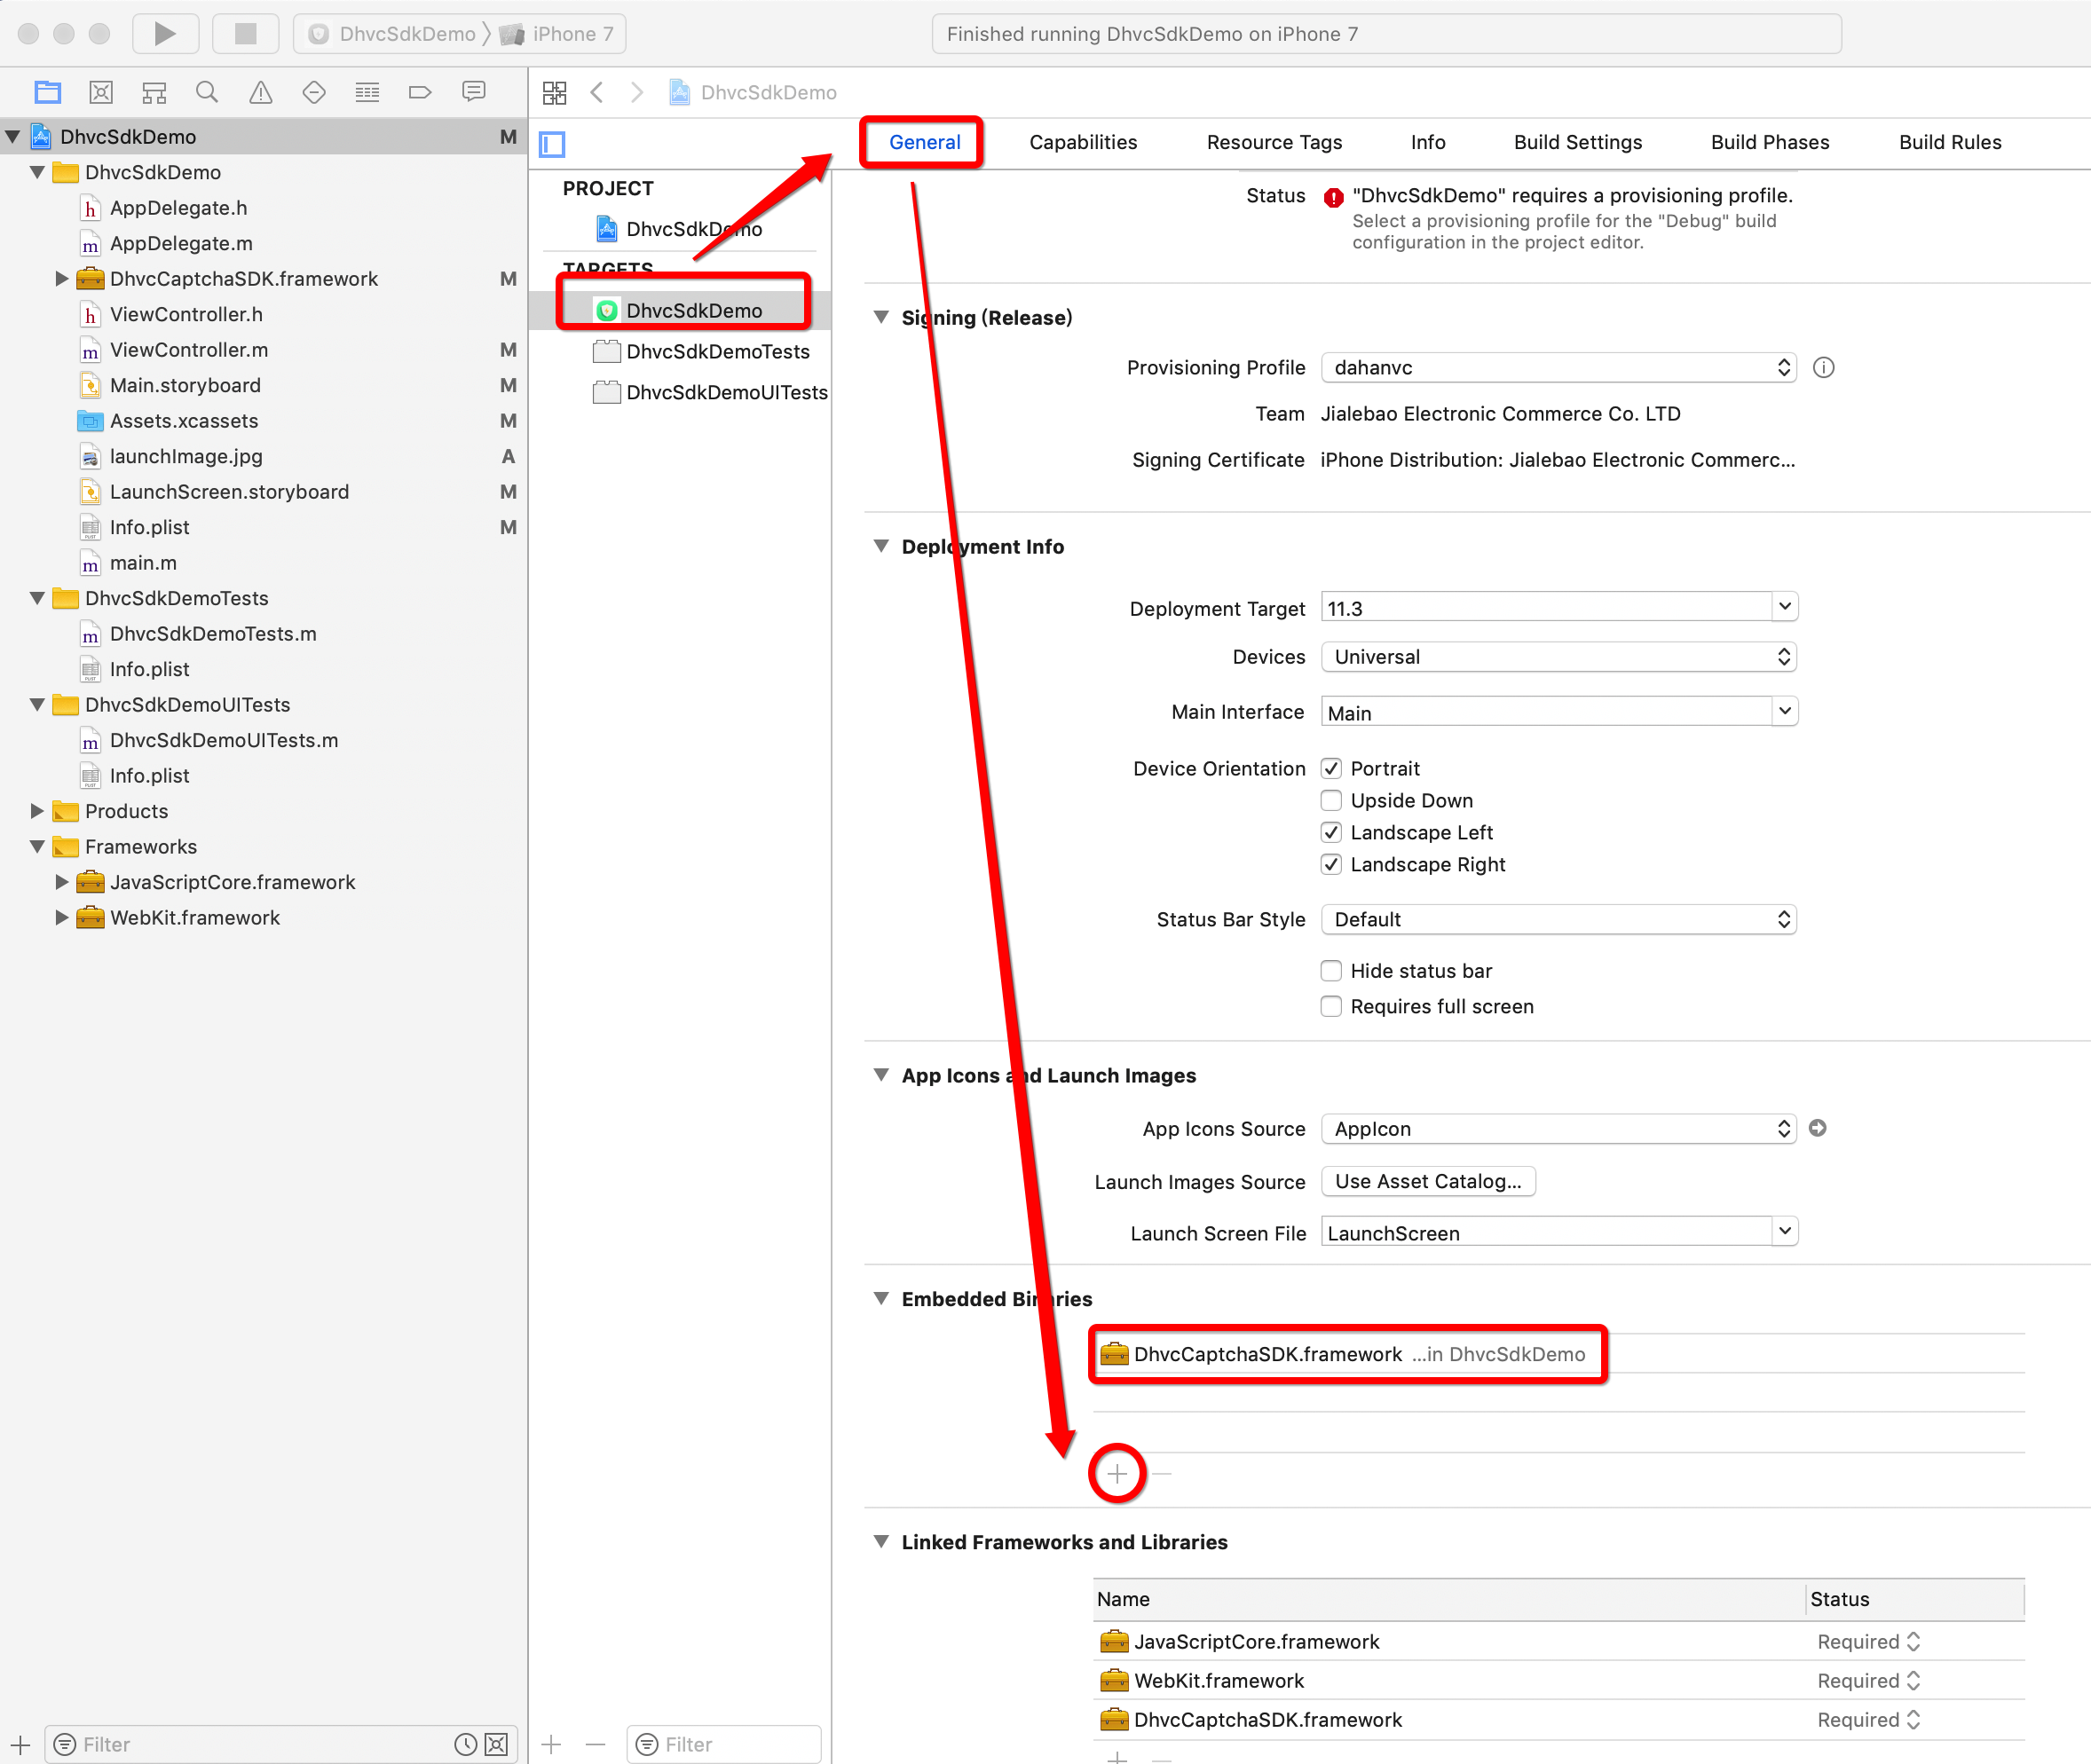2091x1764 pixels.
Task: Open the Deployment Target dropdown arrow
Action: pyautogui.click(x=1784, y=607)
